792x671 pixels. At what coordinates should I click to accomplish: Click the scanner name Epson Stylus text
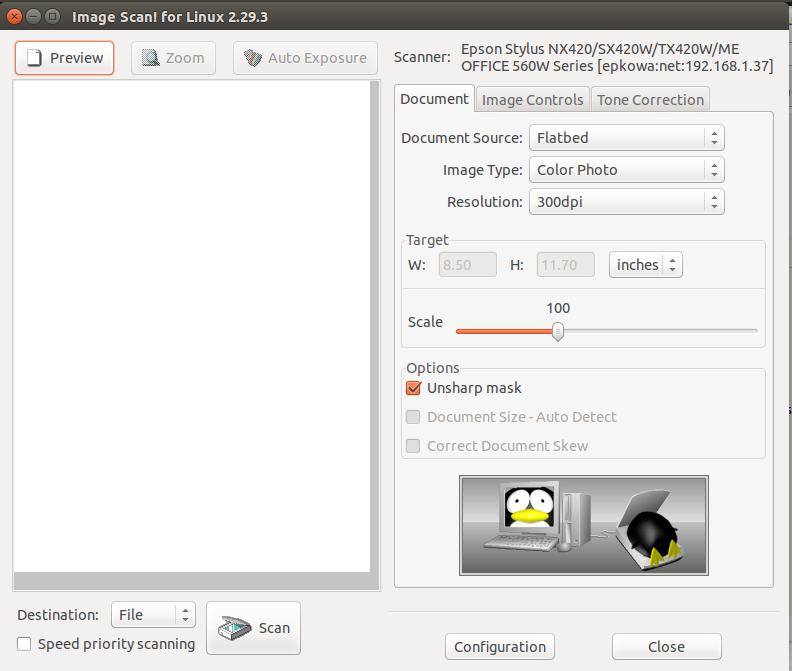pyautogui.click(x=617, y=58)
